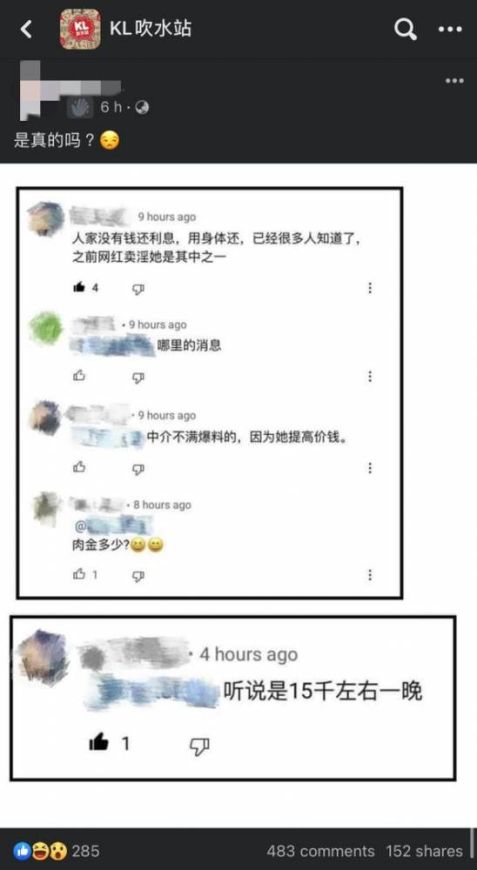Open the first comment's vertical dots menu
Screen dimensions: 477x870
click(x=370, y=288)
